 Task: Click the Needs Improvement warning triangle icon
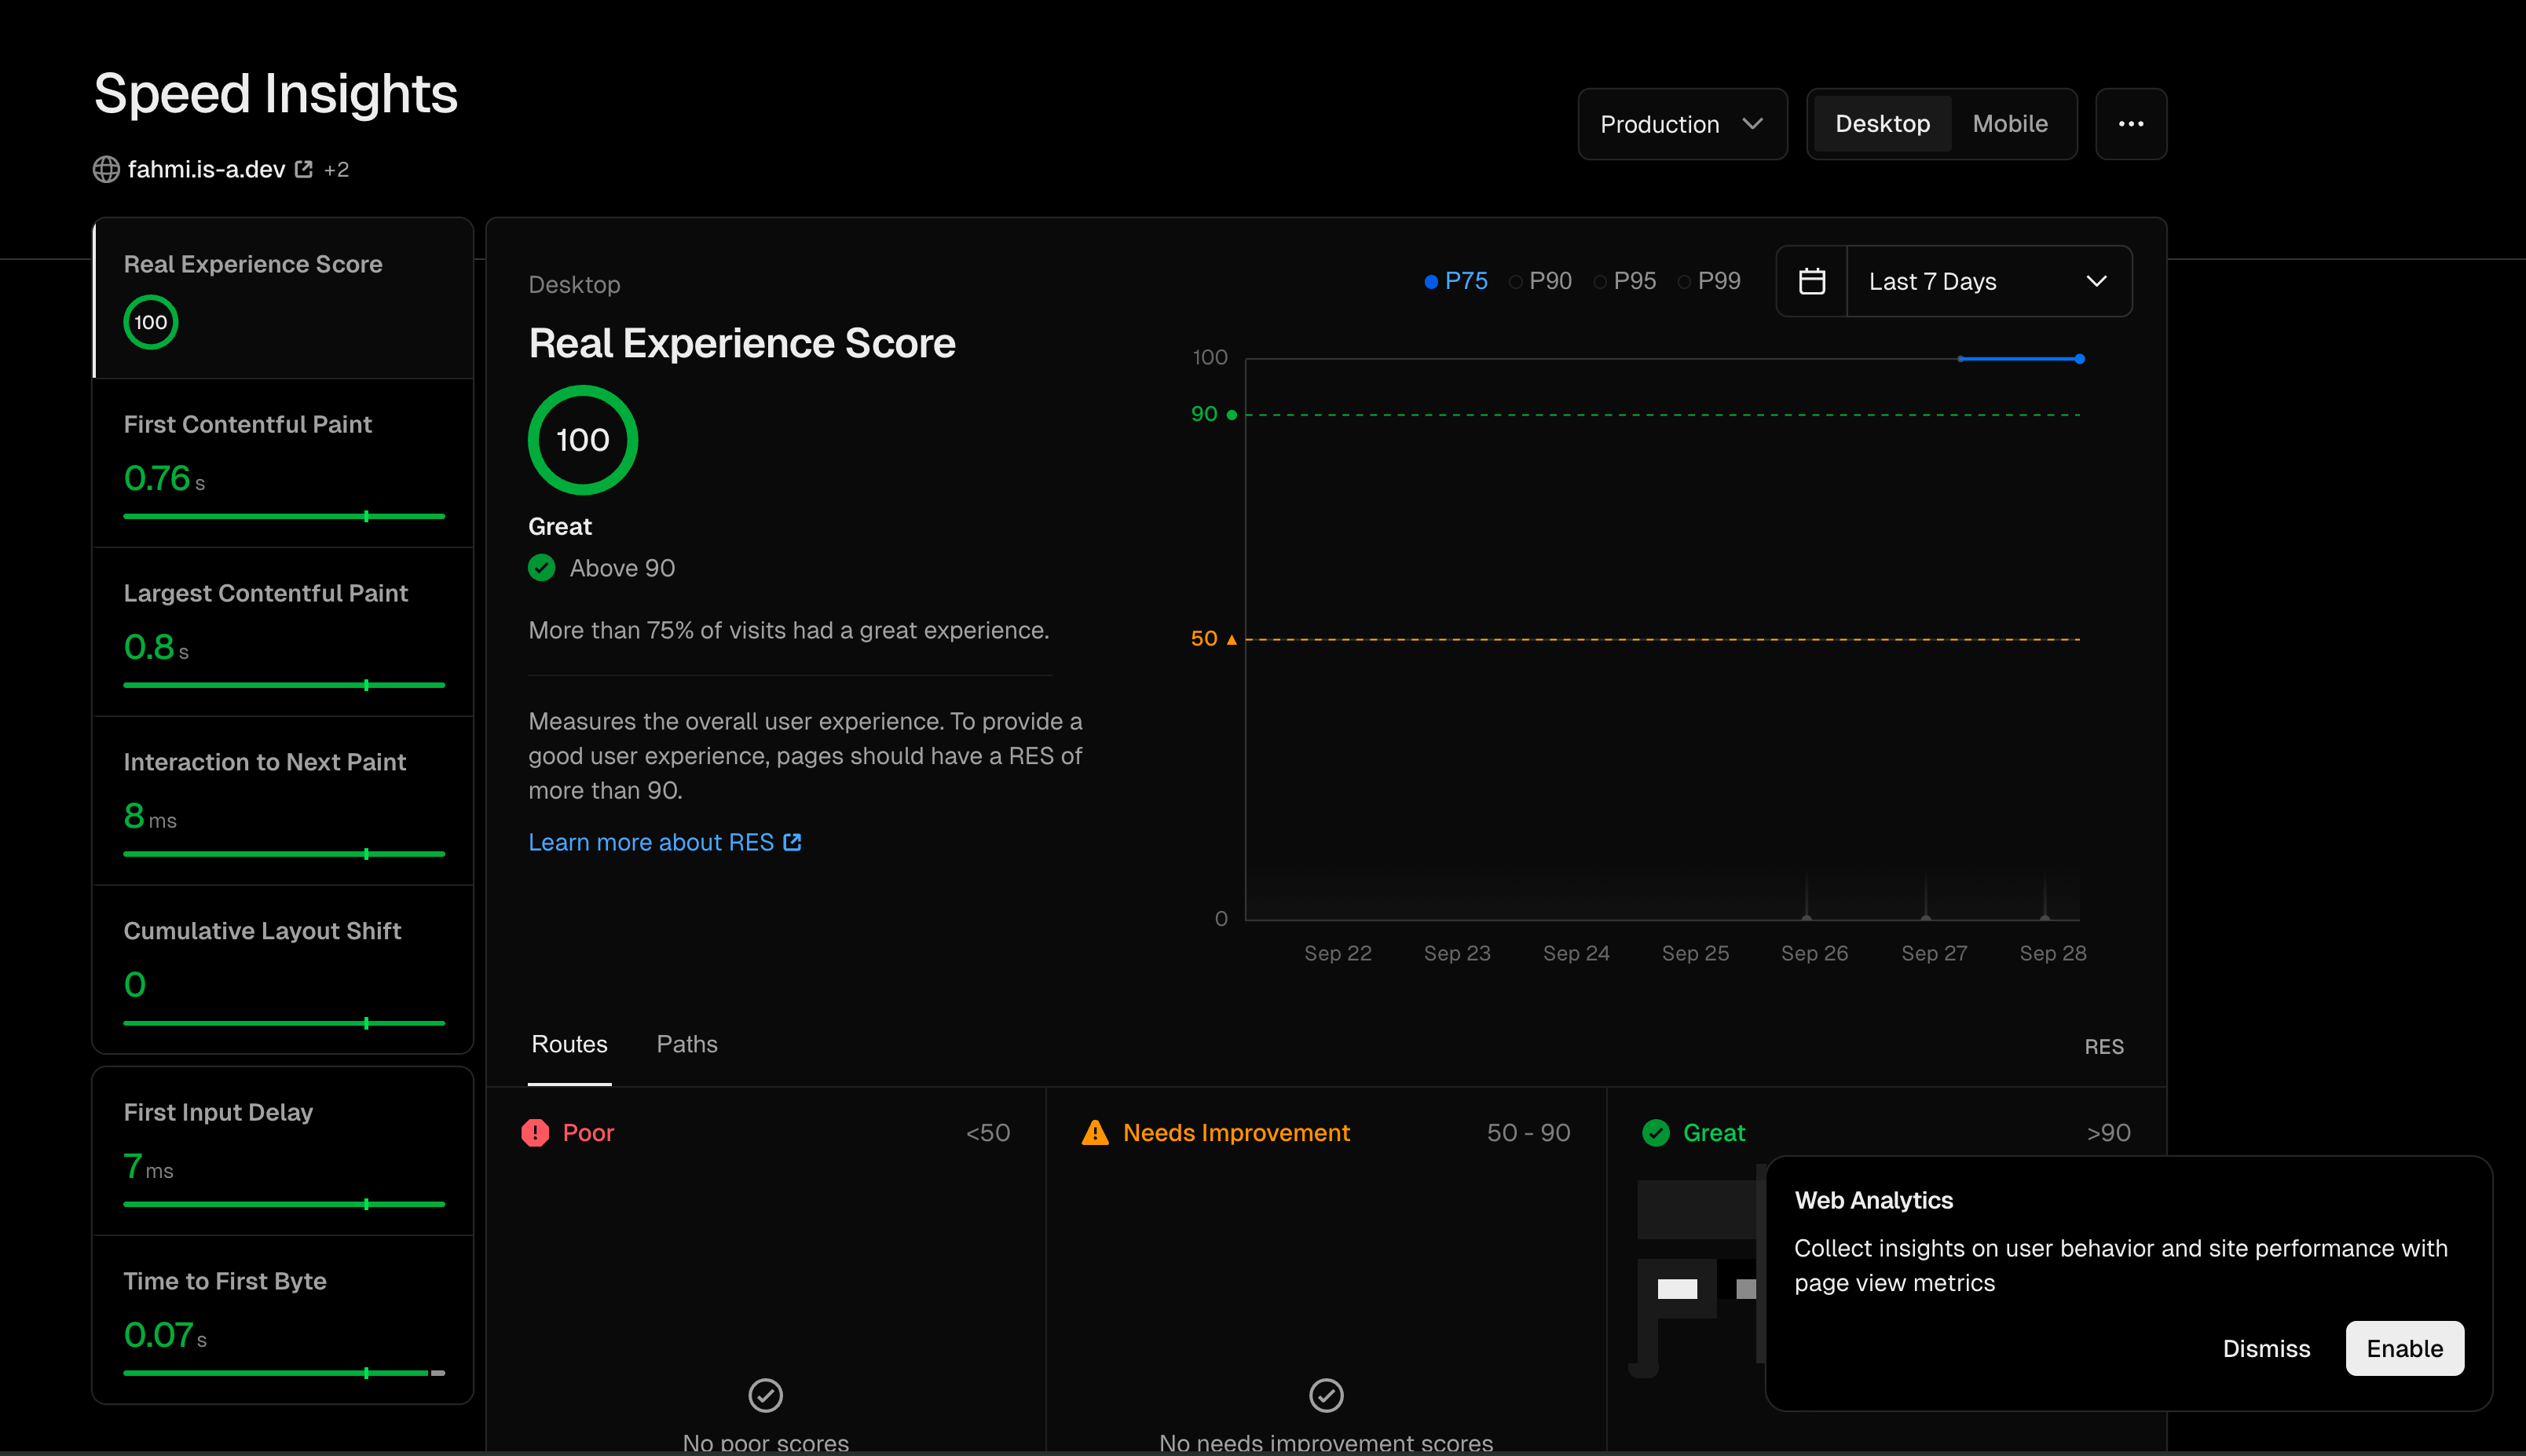1095,1132
